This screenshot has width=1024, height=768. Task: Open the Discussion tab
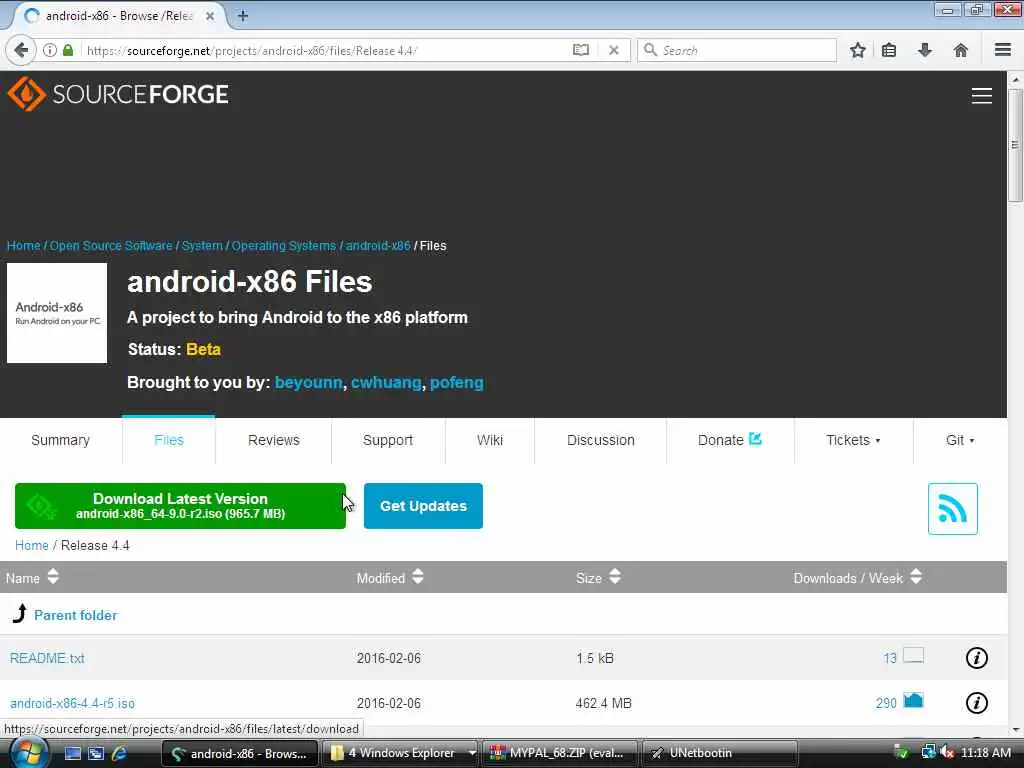pos(600,440)
